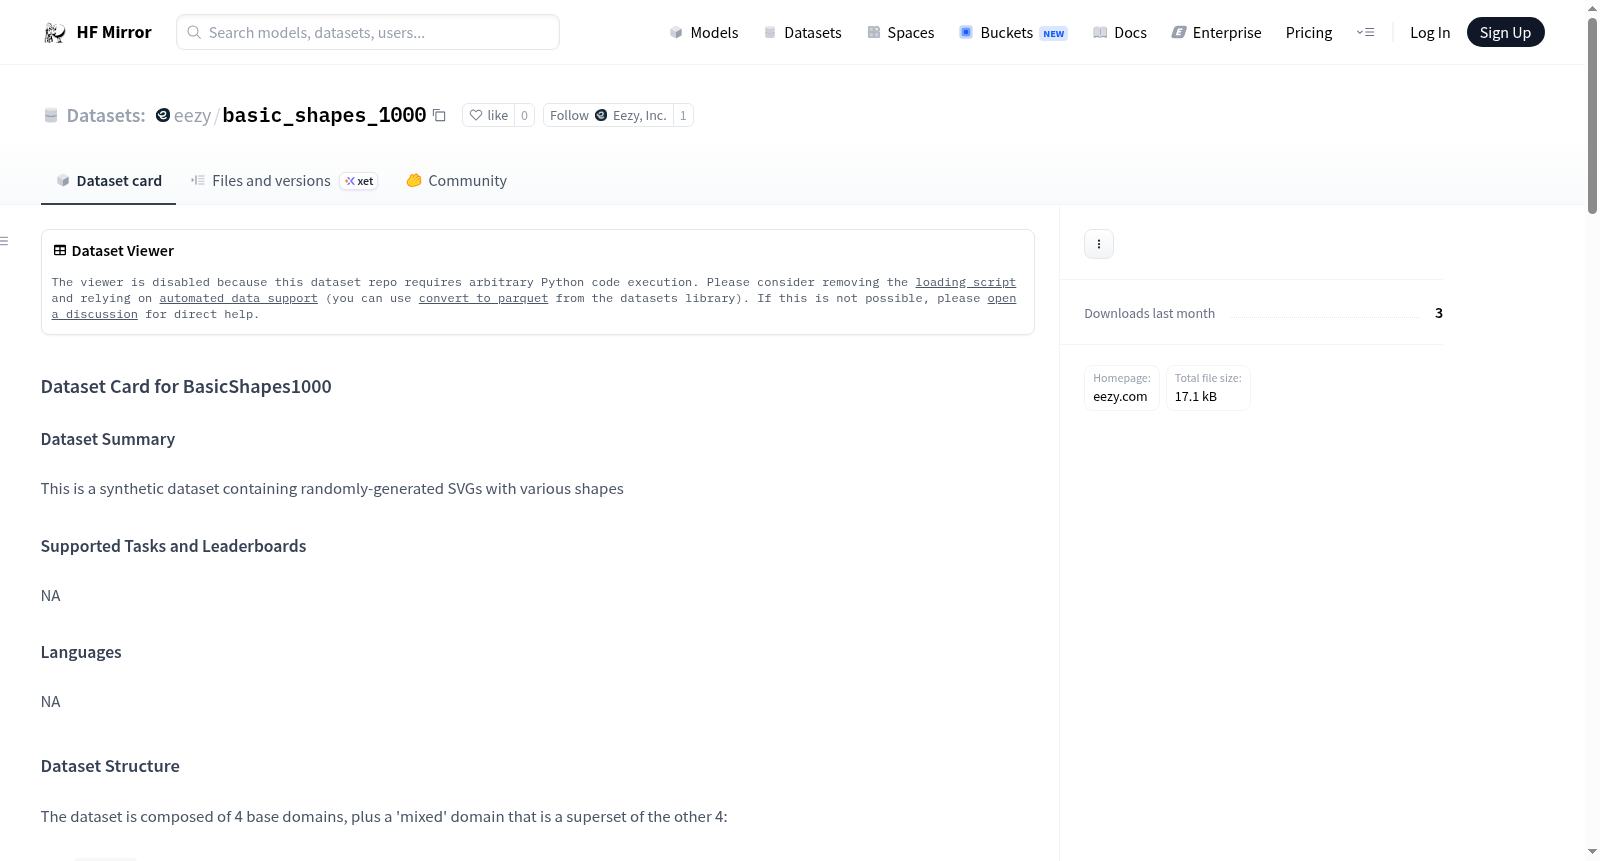
Task: Click the follower count 1
Action: pos(683,115)
